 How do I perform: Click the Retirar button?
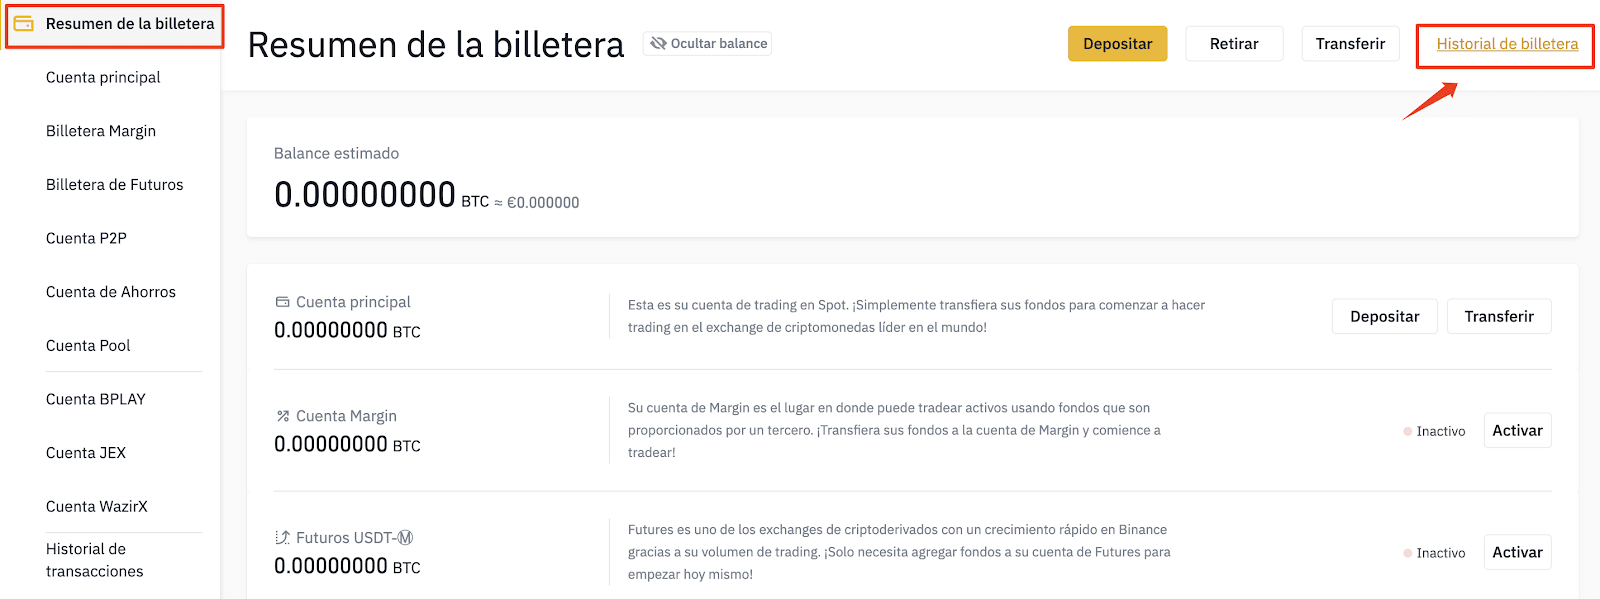coord(1234,44)
